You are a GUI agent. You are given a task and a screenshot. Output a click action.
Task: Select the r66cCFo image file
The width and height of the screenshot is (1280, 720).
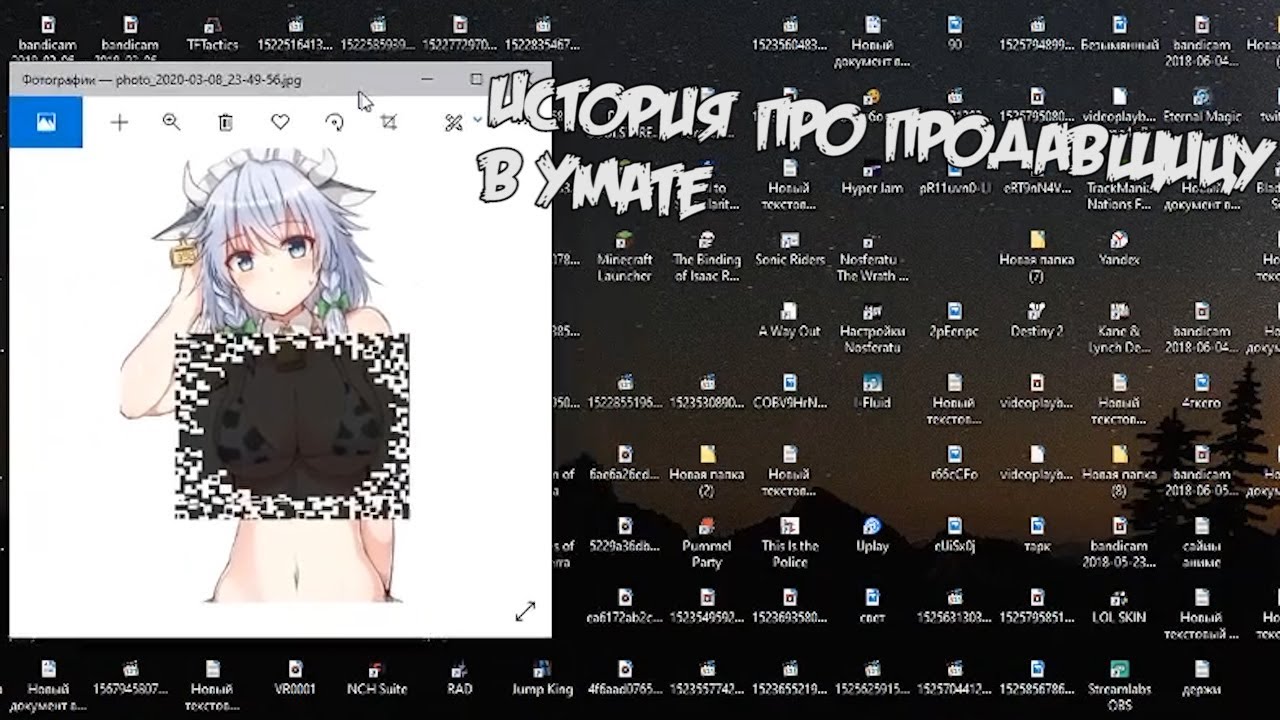pos(955,463)
